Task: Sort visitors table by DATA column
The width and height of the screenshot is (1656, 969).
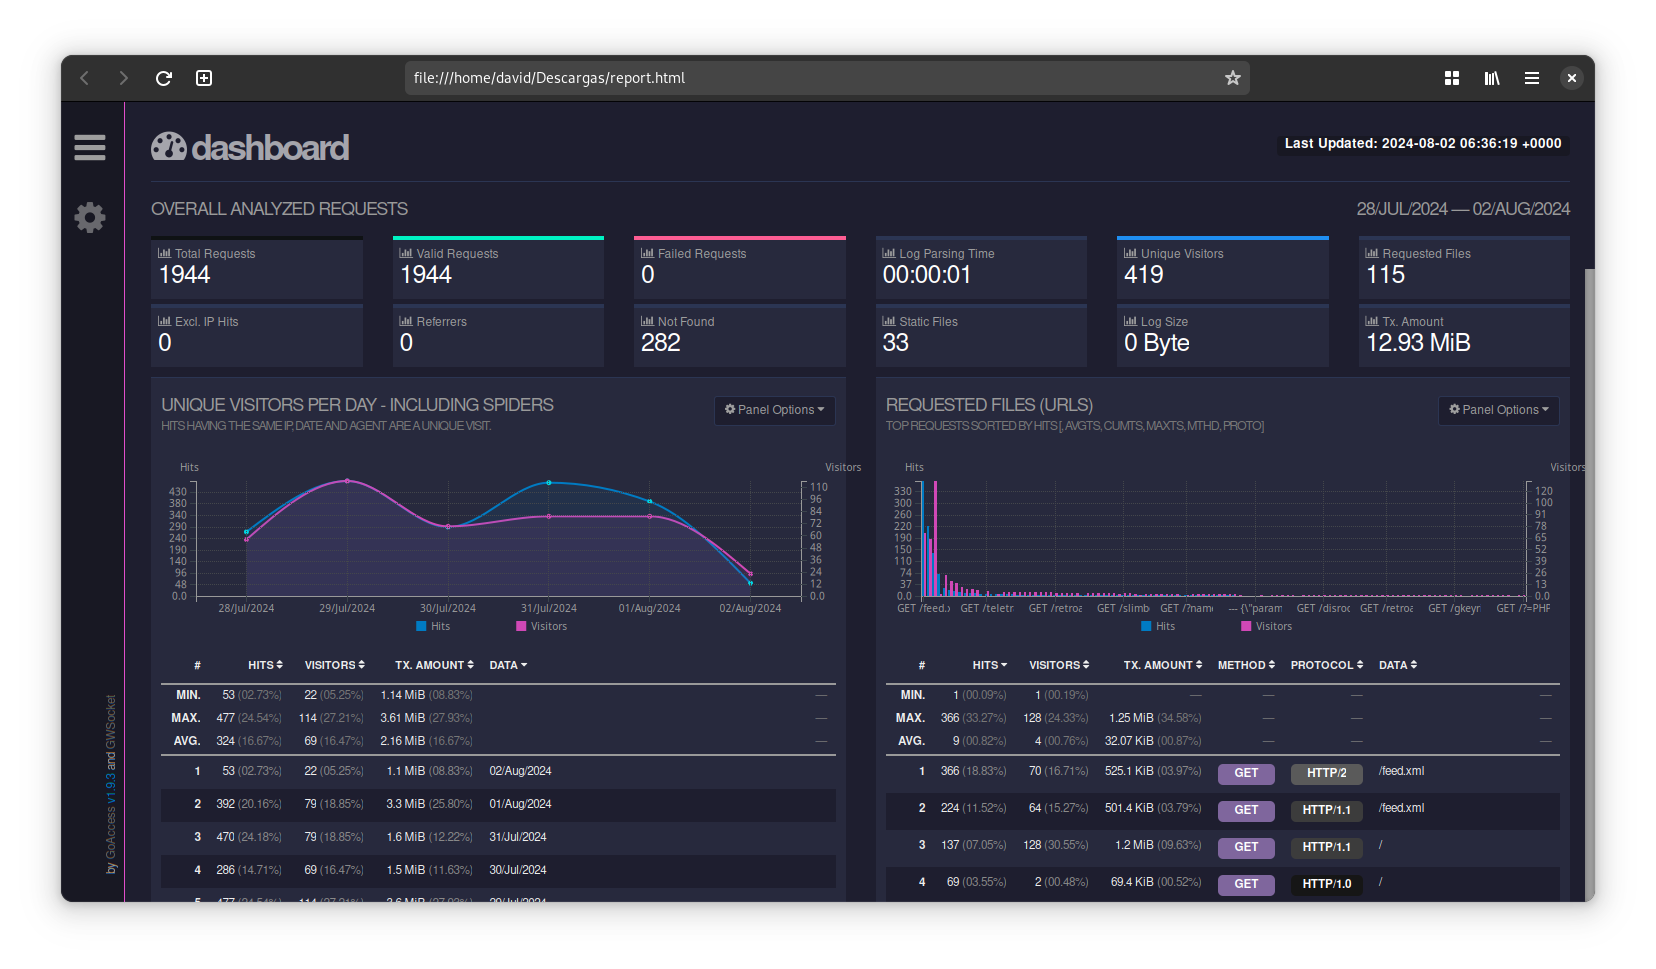Action: (x=508, y=665)
